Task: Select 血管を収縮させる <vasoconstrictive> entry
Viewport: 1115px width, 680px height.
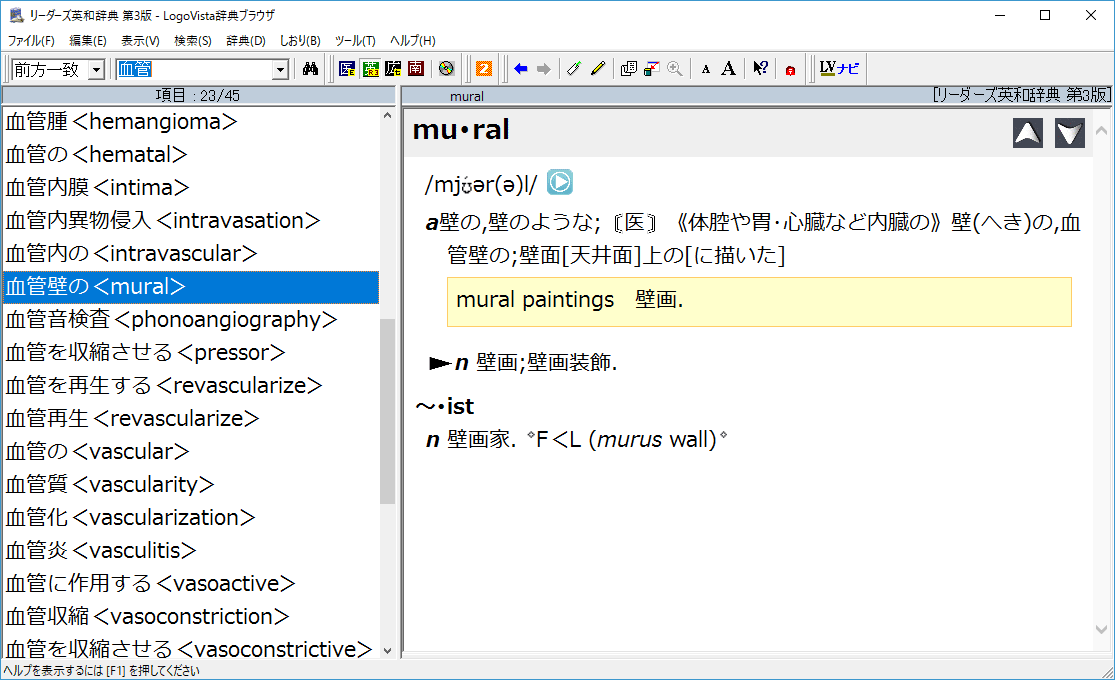Action: (191, 647)
